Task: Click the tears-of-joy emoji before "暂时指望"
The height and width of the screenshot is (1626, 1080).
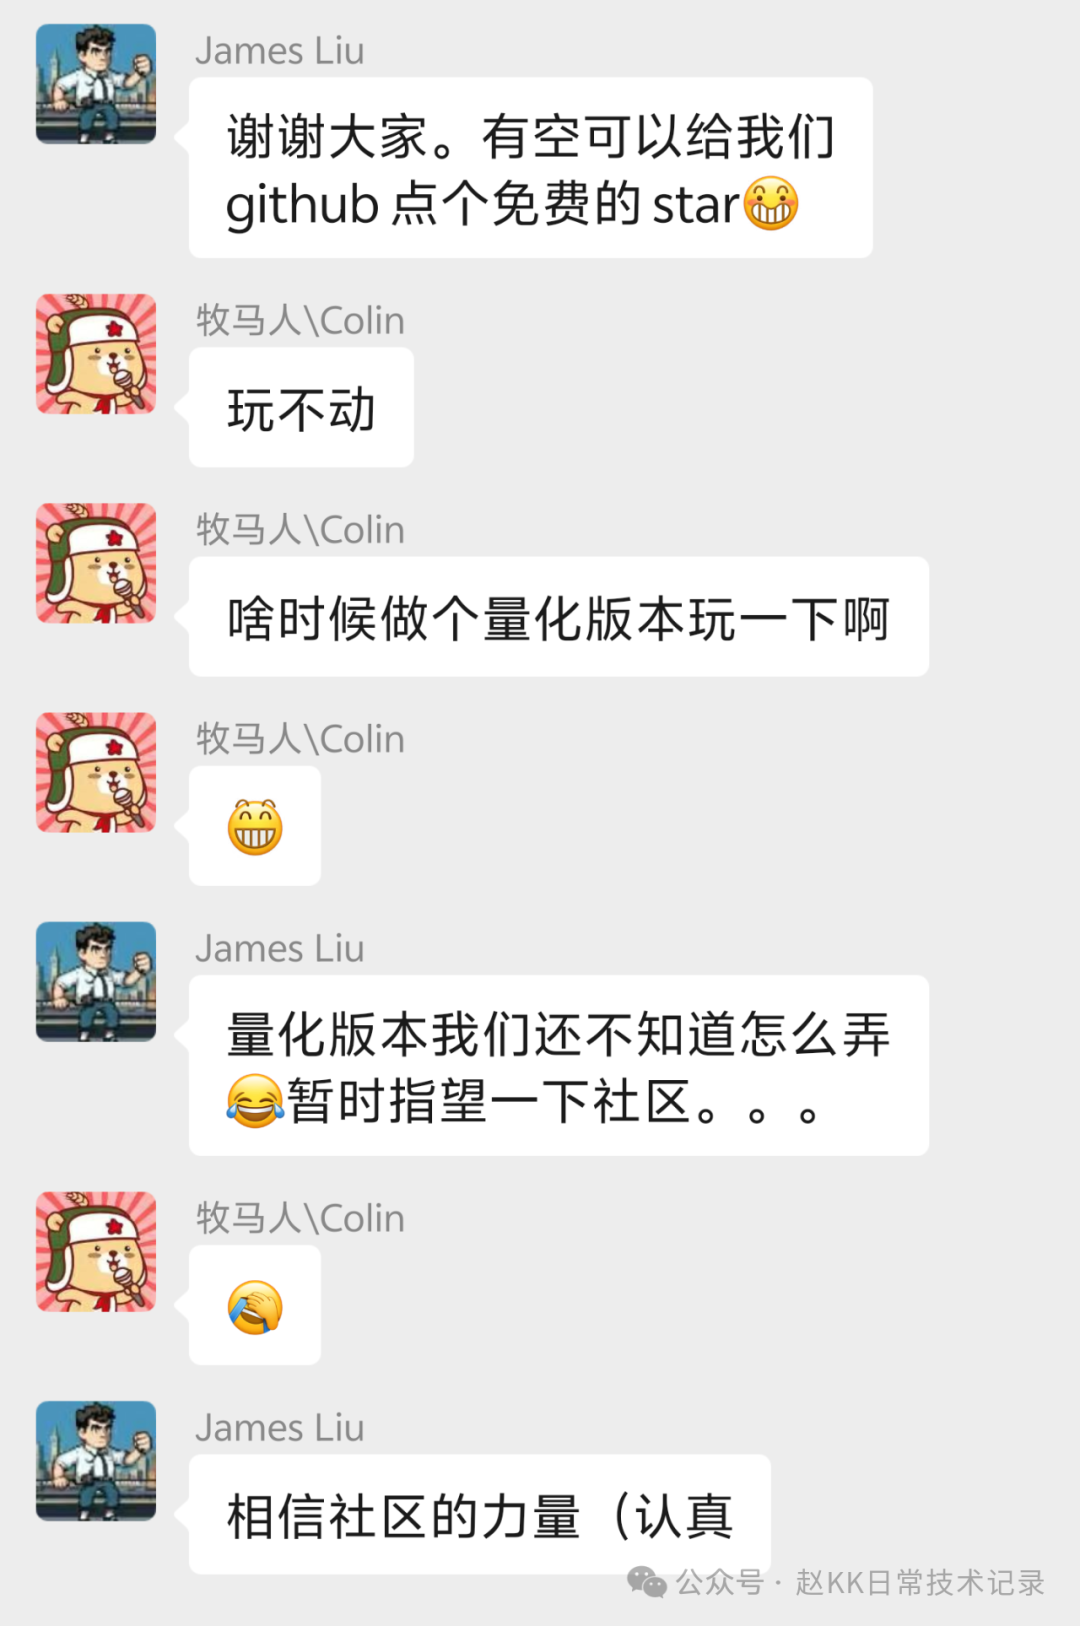Action: [x=255, y=1101]
